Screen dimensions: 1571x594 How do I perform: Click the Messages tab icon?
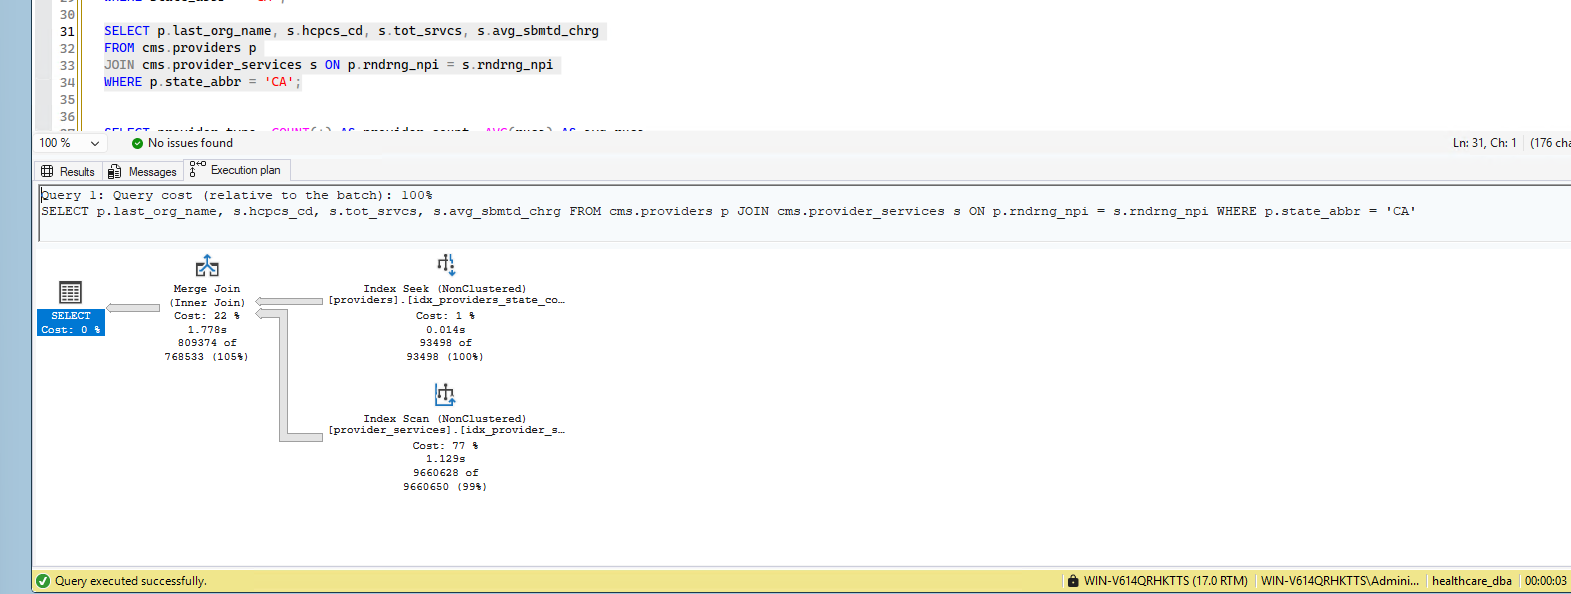(115, 171)
